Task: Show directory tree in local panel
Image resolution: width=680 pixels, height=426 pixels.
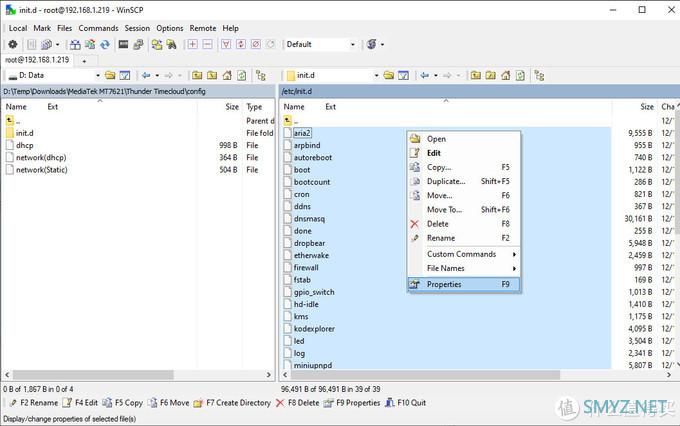Action: pyautogui.click(x=261, y=75)
